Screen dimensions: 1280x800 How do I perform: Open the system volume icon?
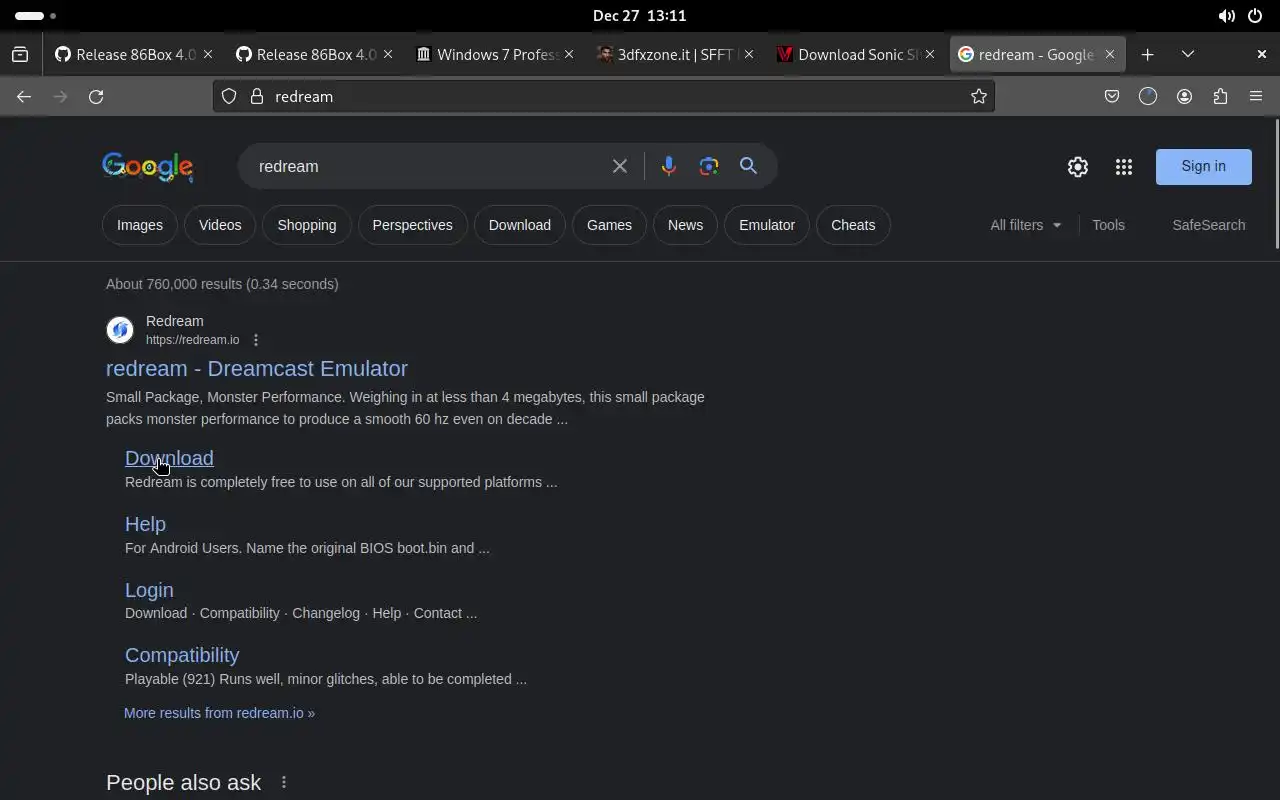[1226, 16]
